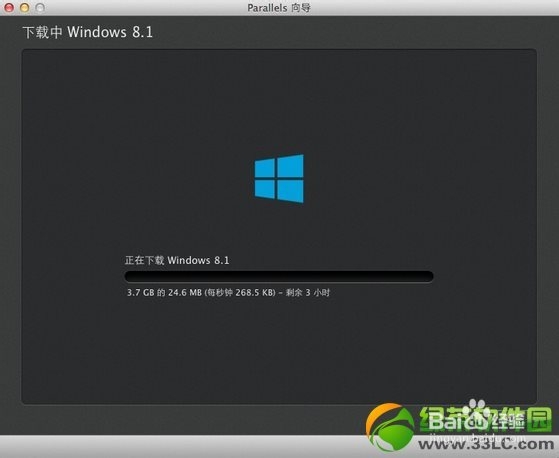Click the green leaf watermark logo
559x458 pixels.
389,426
